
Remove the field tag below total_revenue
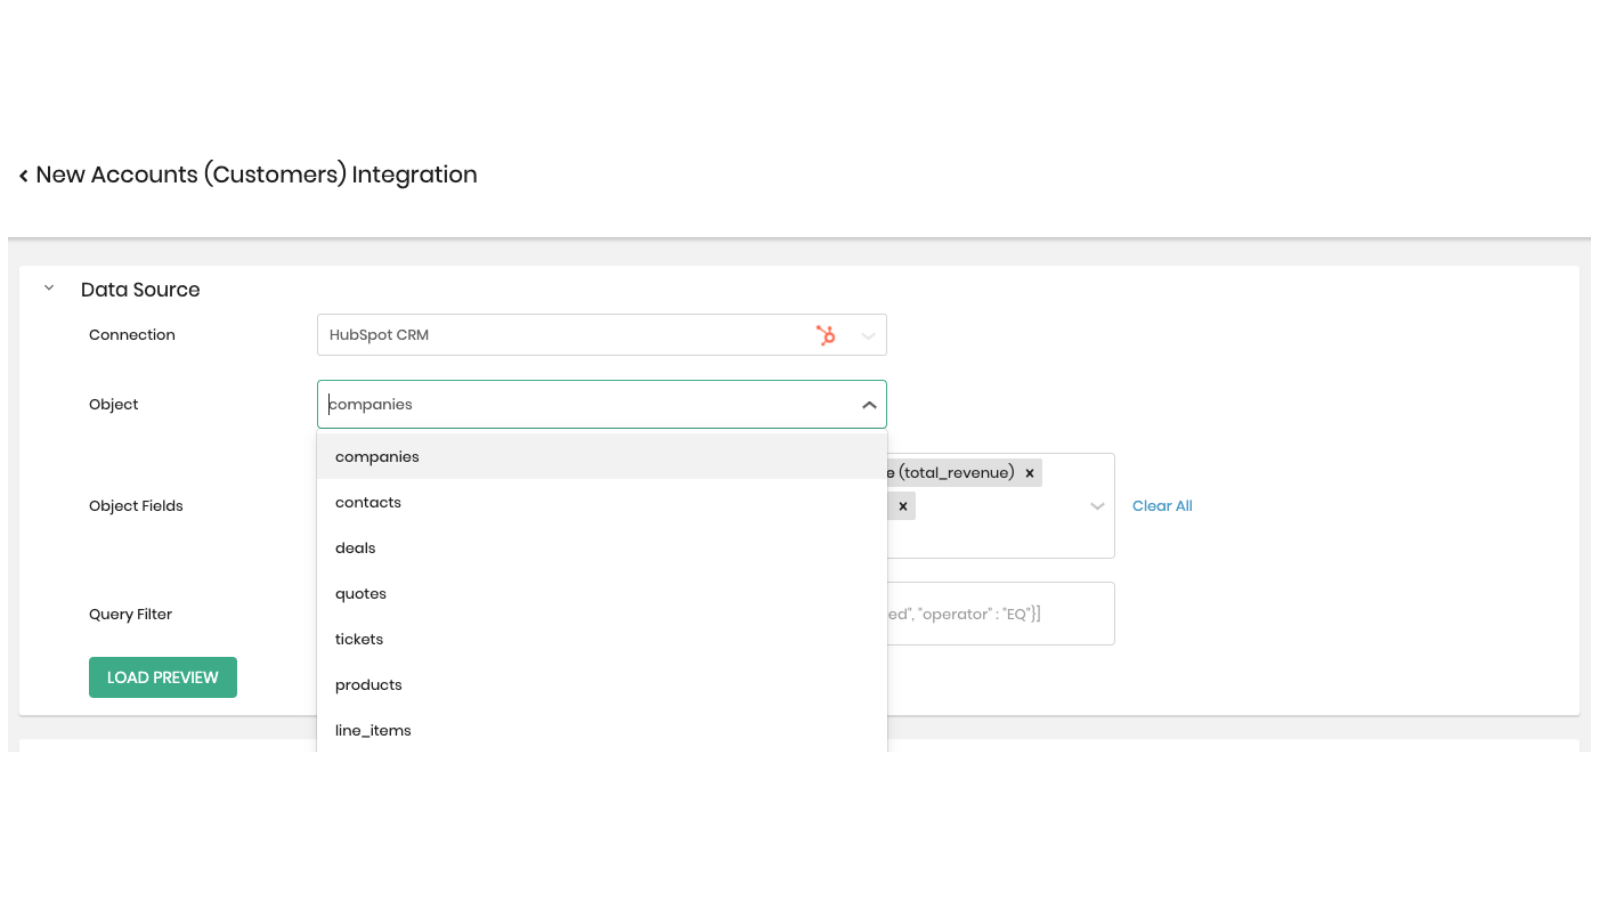coord(902,506)
